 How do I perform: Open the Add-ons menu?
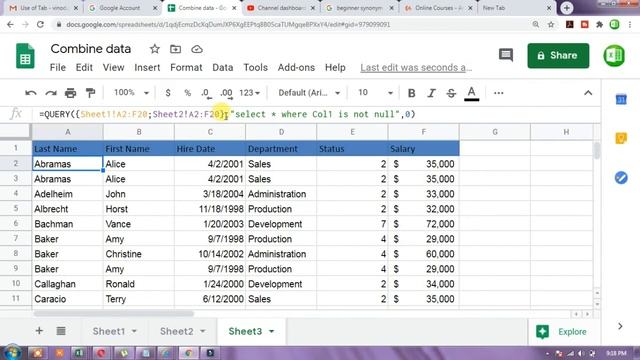tap(296, 68)
